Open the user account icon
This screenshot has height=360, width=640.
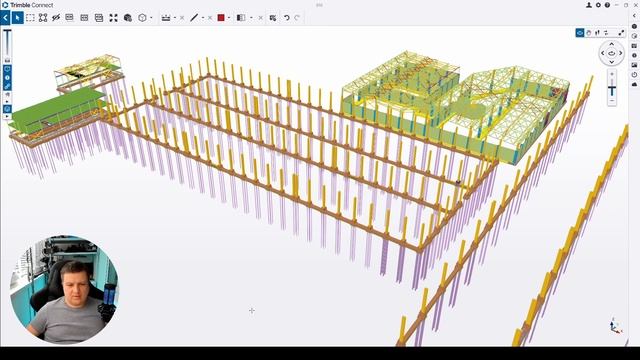[x=589, y=5]
